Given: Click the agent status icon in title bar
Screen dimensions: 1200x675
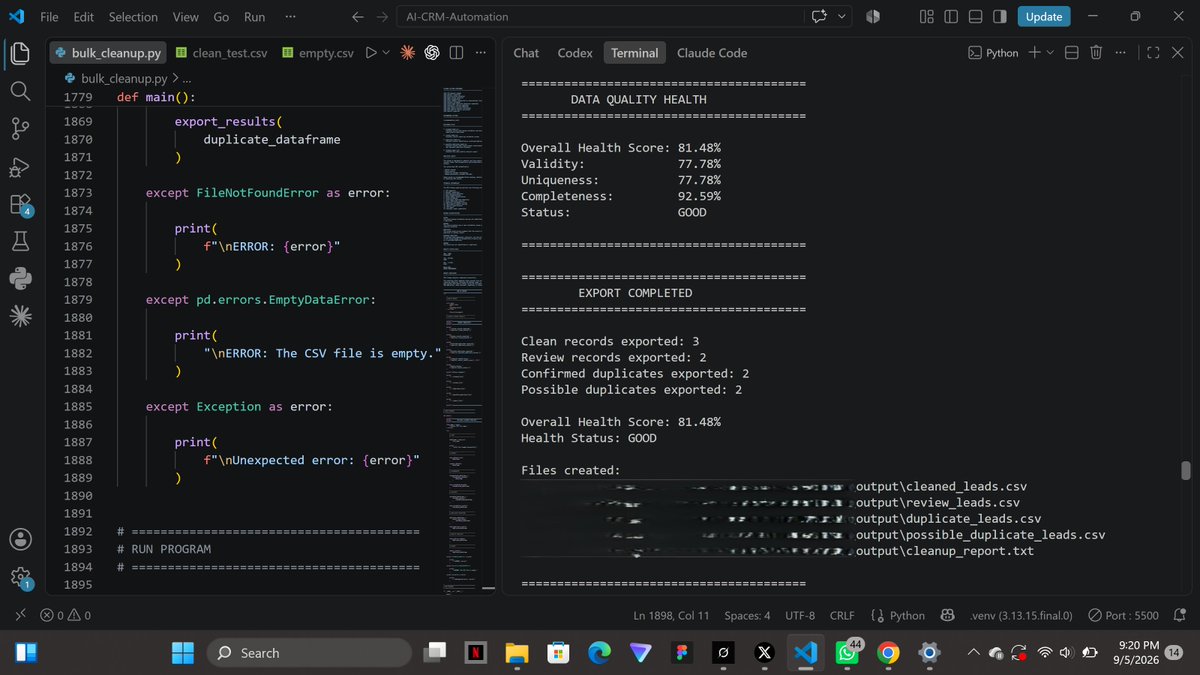Looking at the screenshot, I should point(872,17).
